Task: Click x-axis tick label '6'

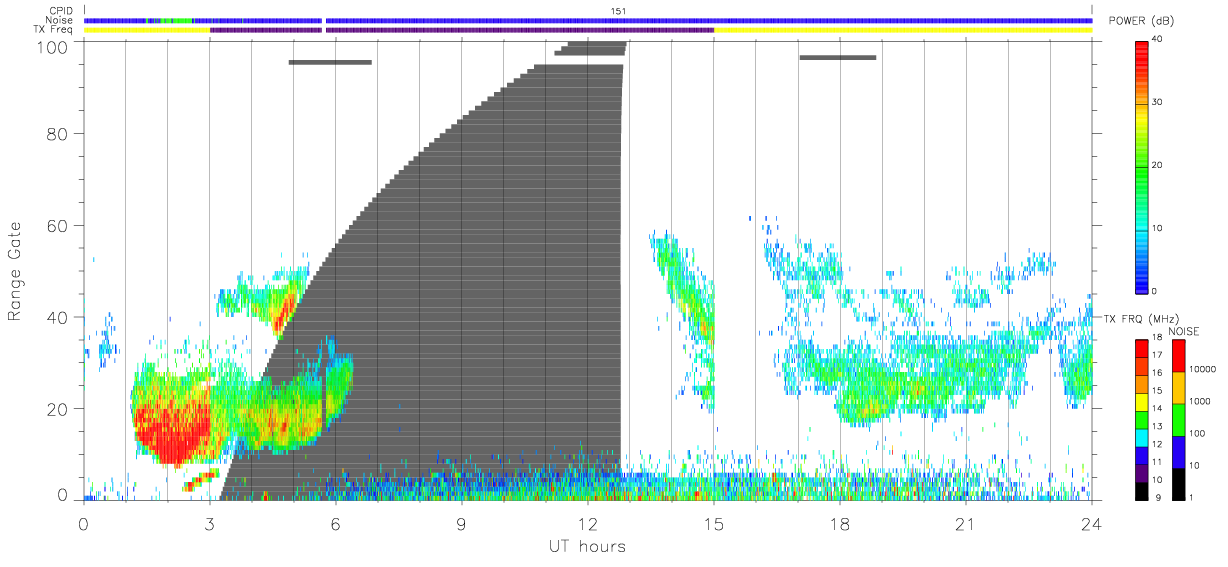Action: pos(336,524)
